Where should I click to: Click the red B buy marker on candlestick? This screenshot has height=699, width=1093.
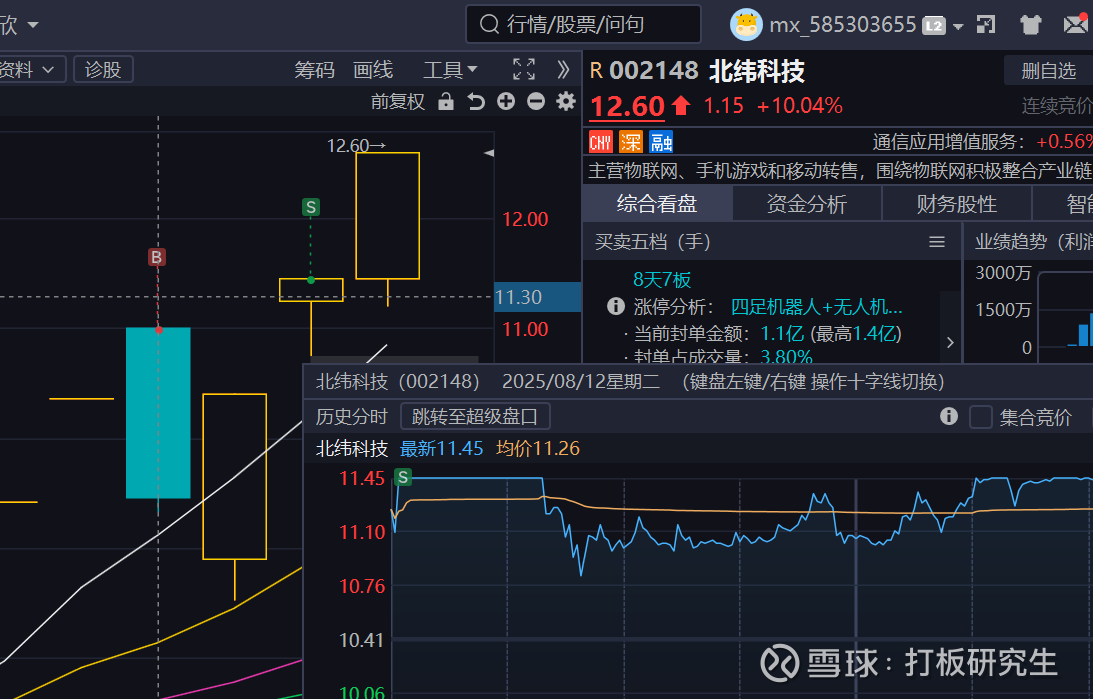point(156,257)
